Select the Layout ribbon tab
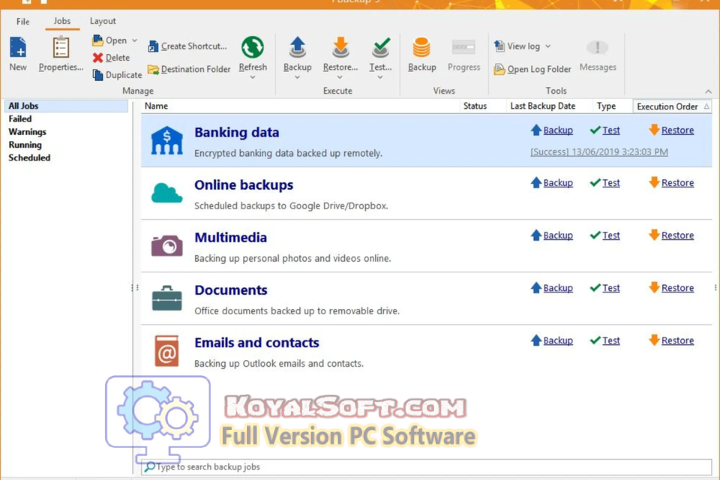Screen dimensions: 720x480 click(x=102, y=21)
